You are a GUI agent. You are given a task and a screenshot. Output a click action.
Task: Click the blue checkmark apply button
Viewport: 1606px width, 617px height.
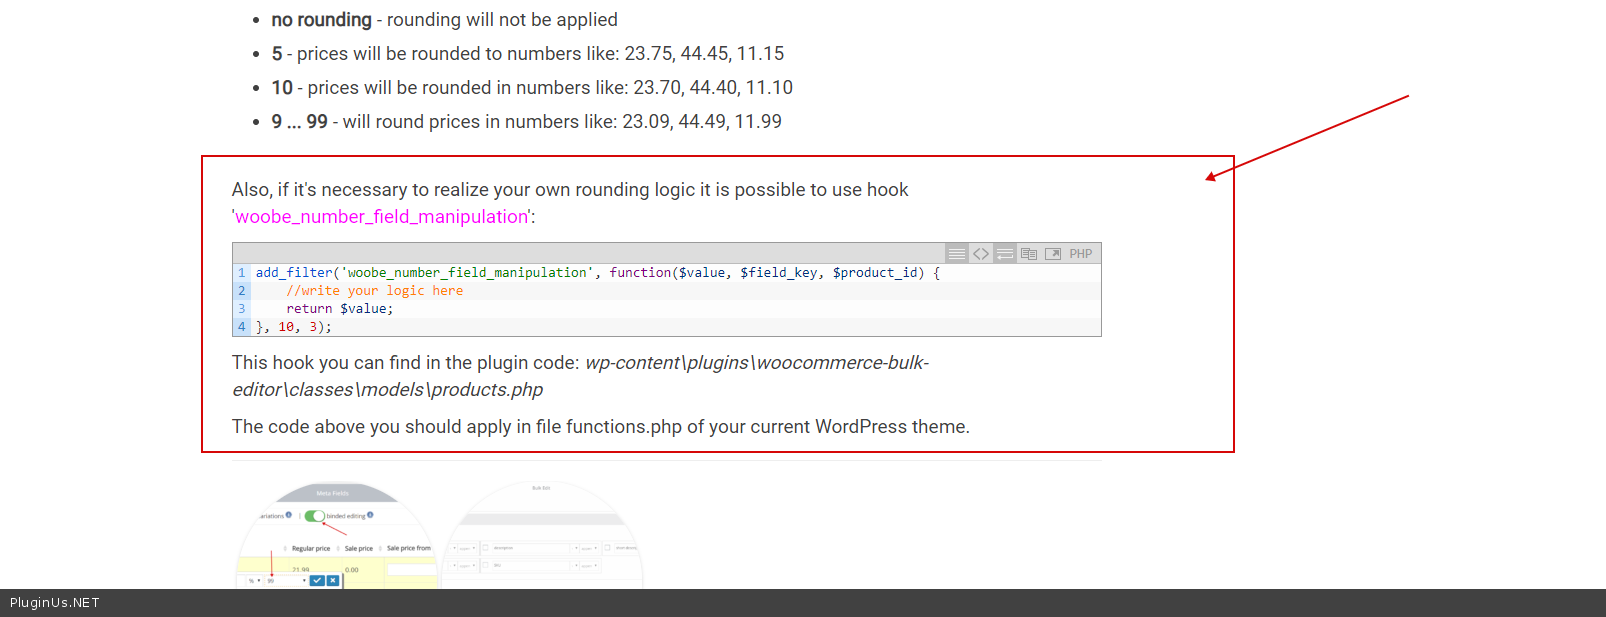(317, 580)
